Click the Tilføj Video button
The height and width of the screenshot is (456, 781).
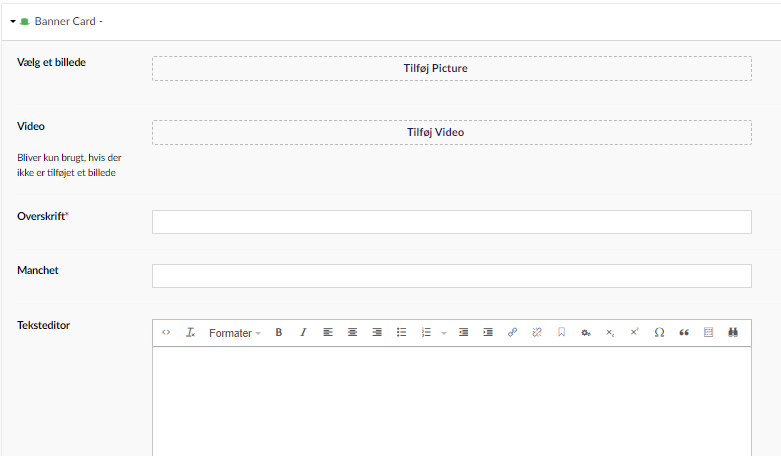[451, 132]
